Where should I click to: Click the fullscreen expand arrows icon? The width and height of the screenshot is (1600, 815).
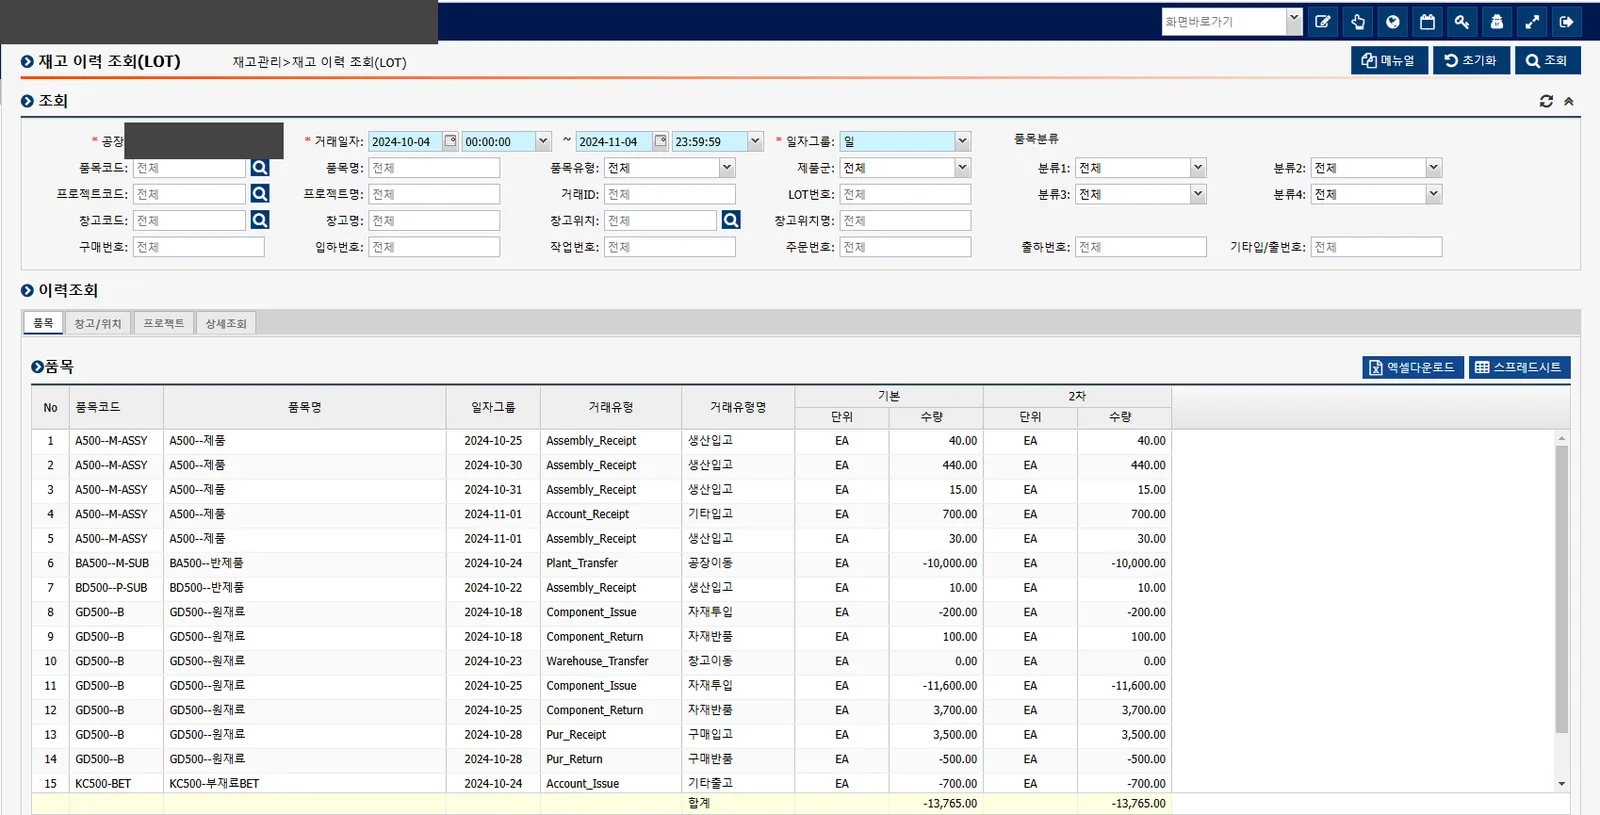[1531, 22]
